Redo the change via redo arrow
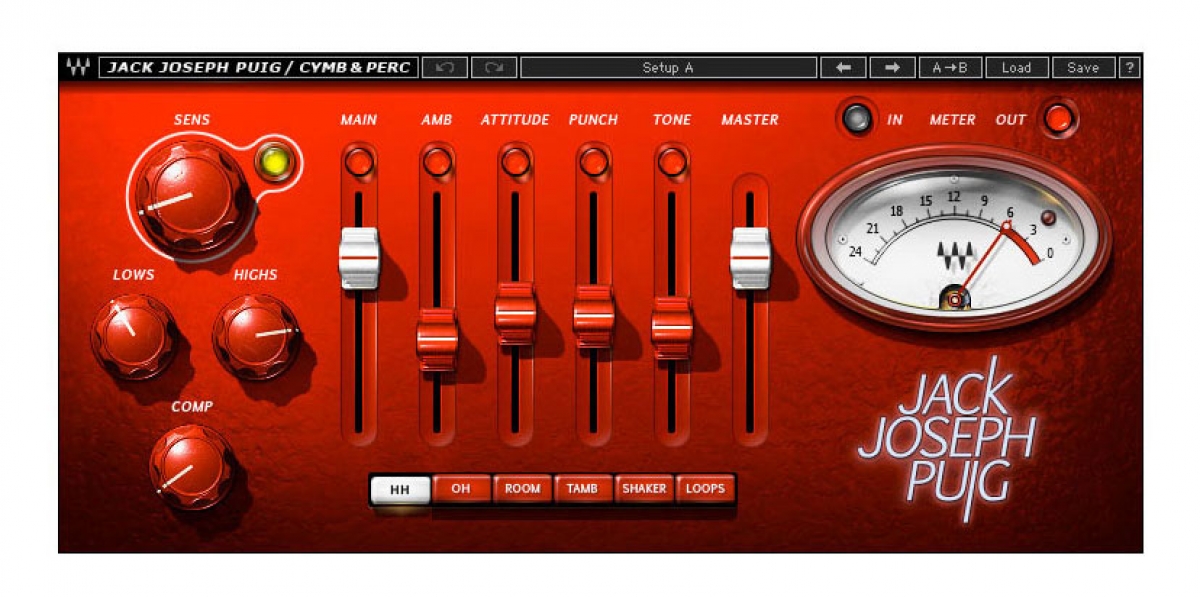This screenshot has height=597, width=1200. (494, 68)
